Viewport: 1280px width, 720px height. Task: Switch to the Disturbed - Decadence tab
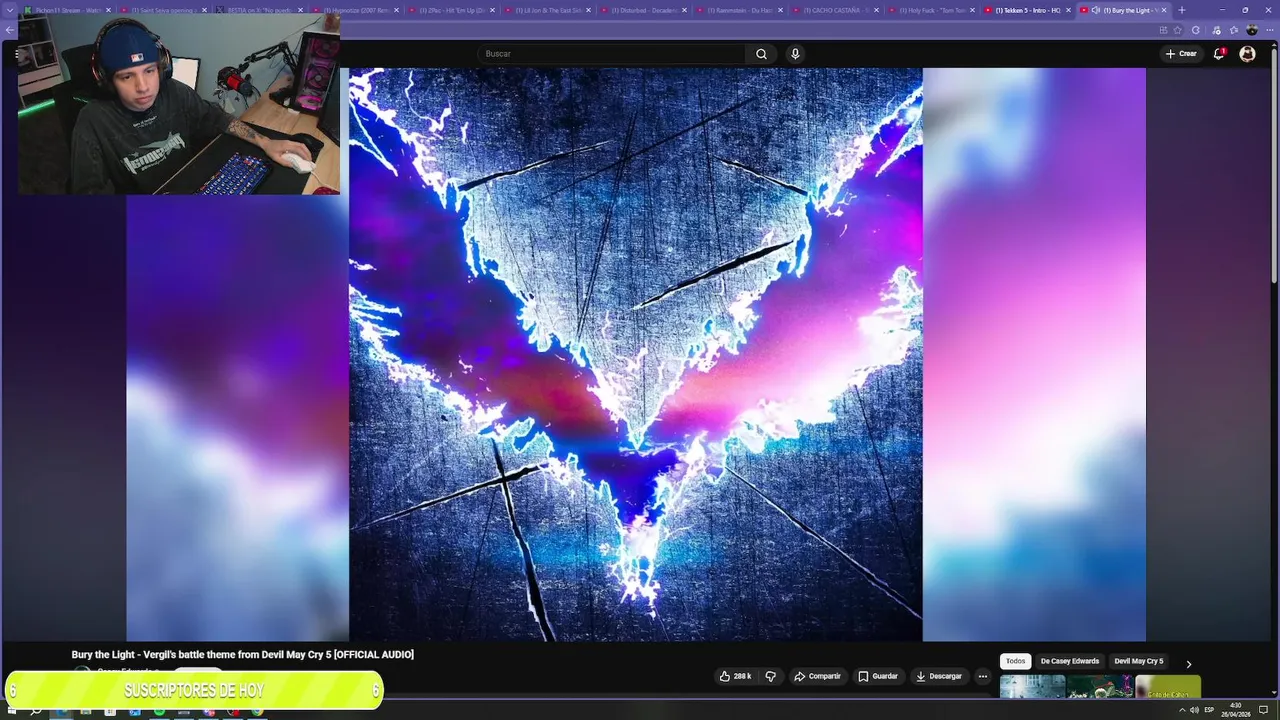(645, 10)
